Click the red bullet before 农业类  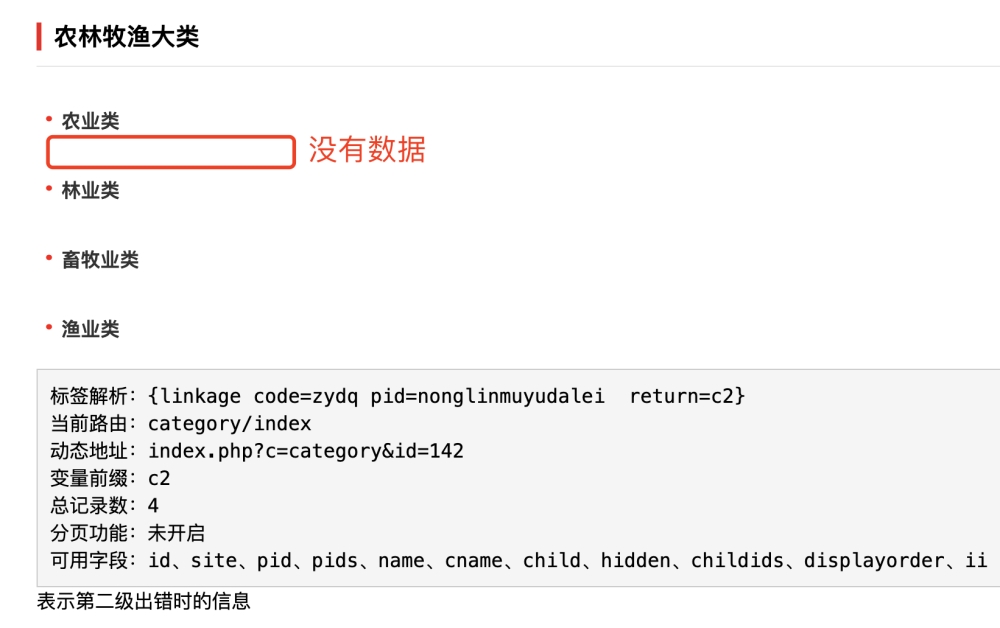click(49, 119)
